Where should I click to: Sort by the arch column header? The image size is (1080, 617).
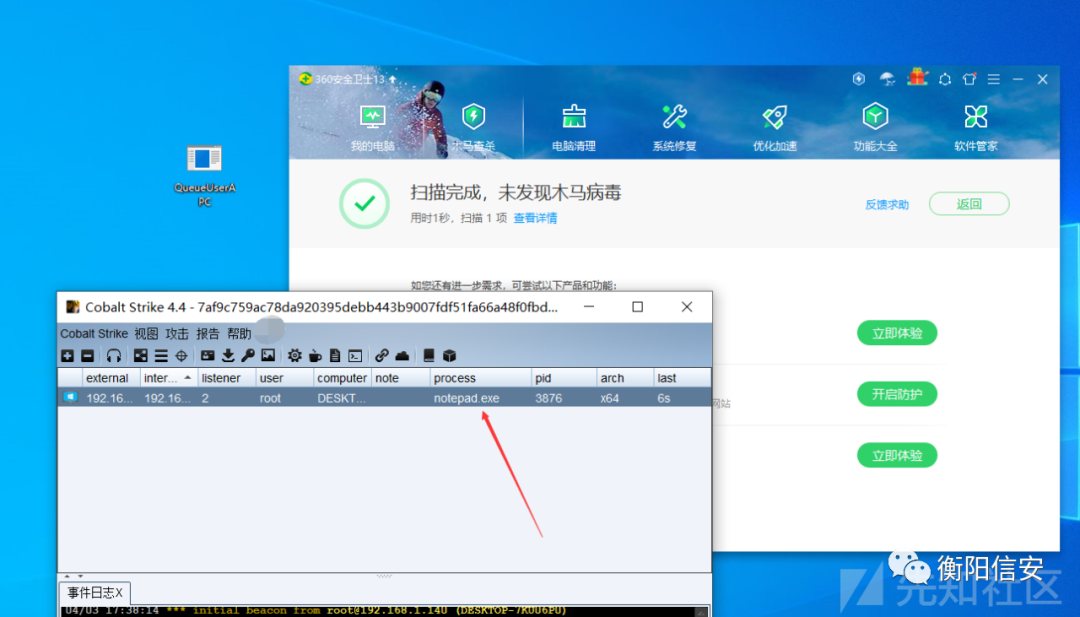pos(625,378)
